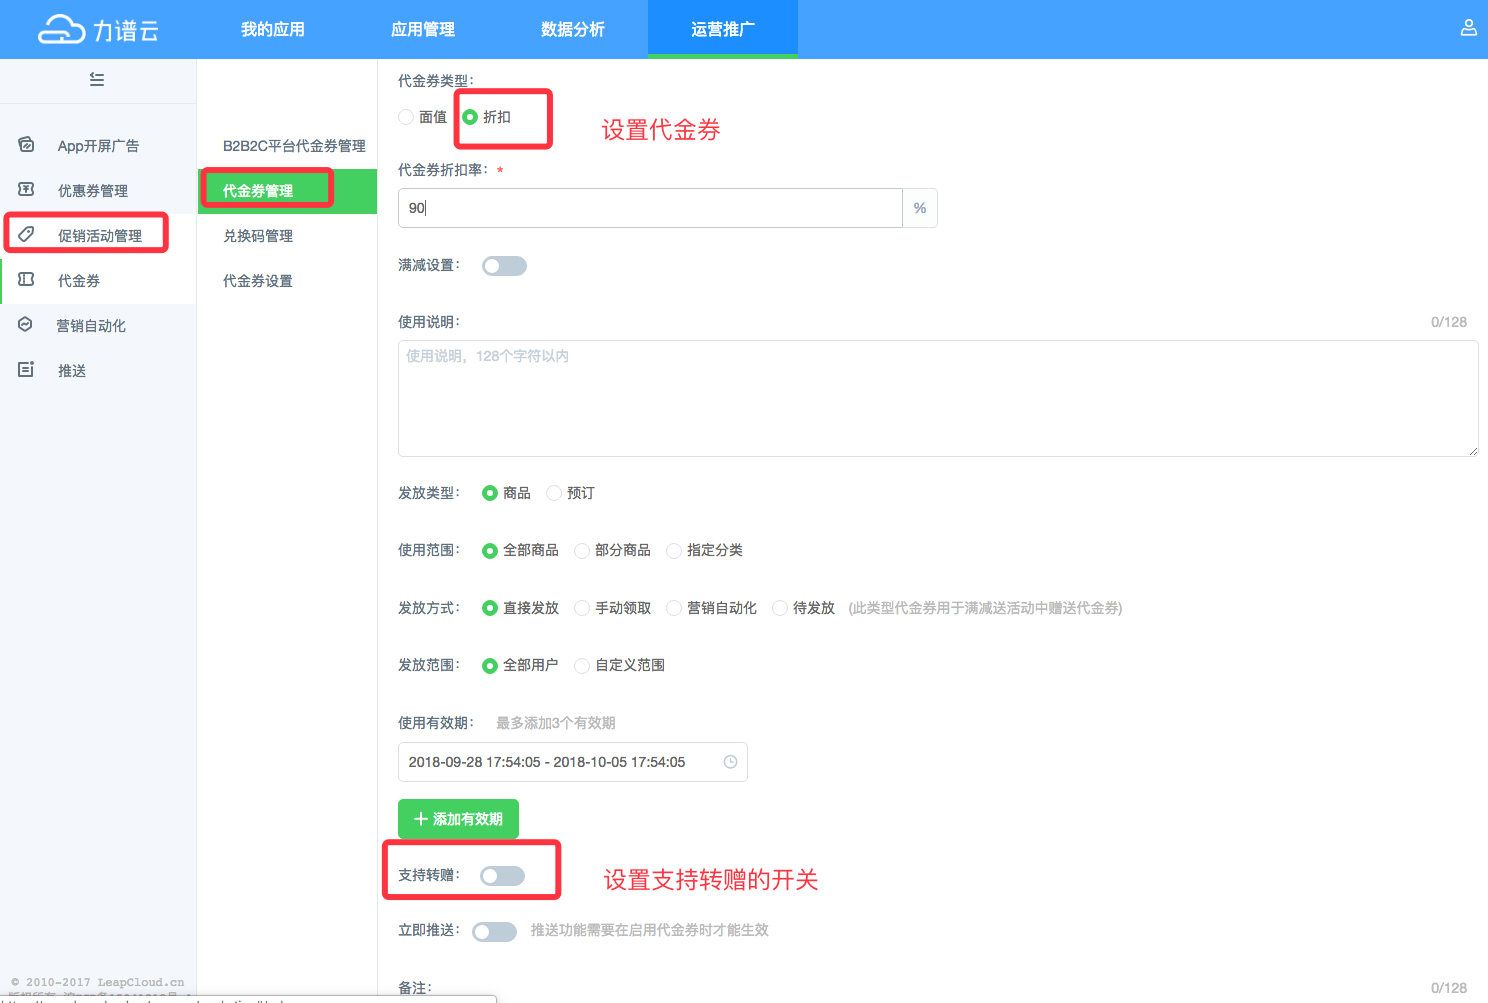
Task: Open the 运营推广 top tab
Action: (723, 29)
